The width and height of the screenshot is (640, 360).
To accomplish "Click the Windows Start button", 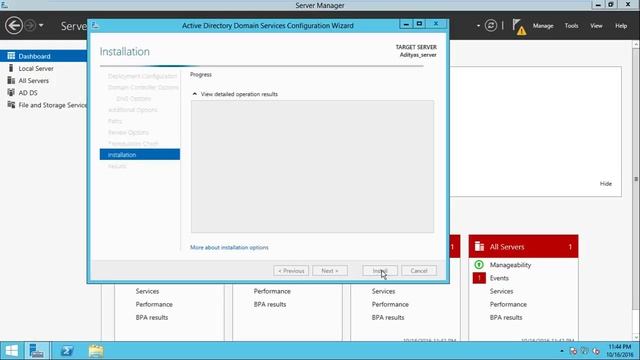I will tap(11, 351).
